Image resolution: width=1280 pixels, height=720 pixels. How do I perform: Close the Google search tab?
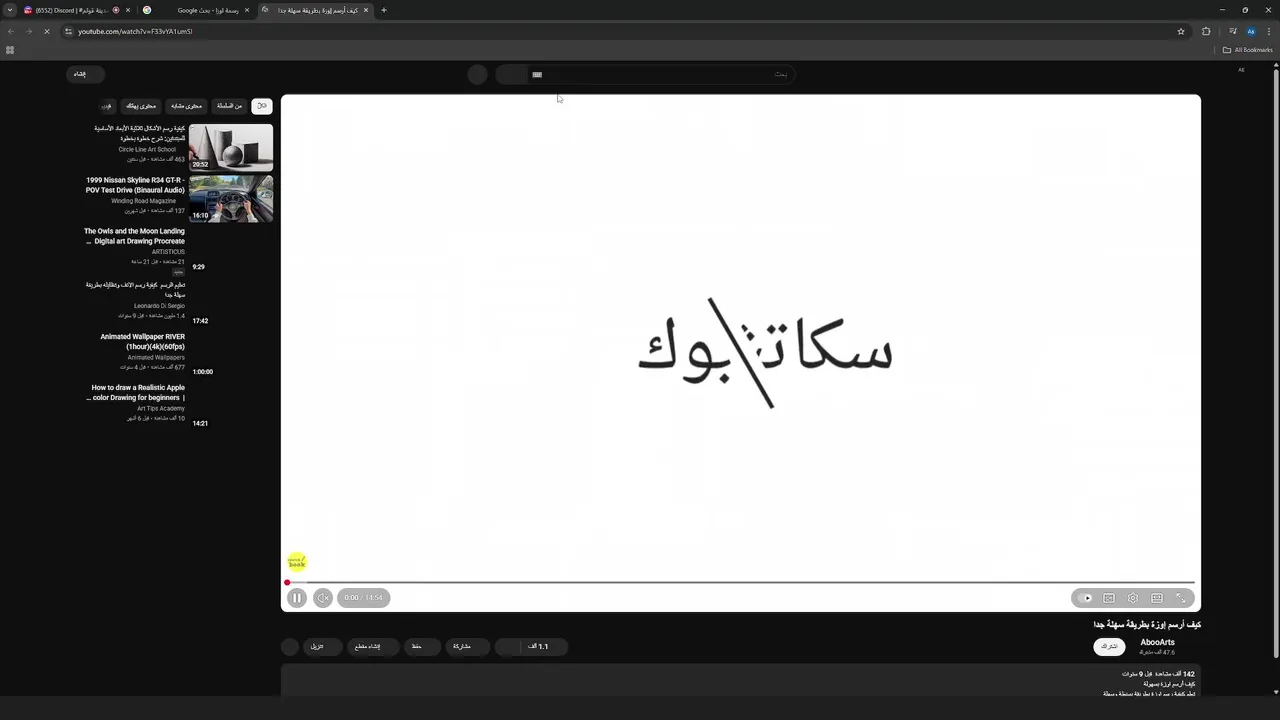click(x=247, y=10)
